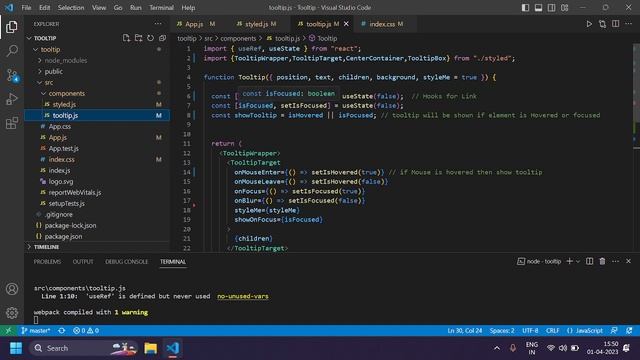Open the Manage settings gear
Image resolution: width=640 pixels, height=360 pixels.
pyautogui.click(x=12, y=313)
